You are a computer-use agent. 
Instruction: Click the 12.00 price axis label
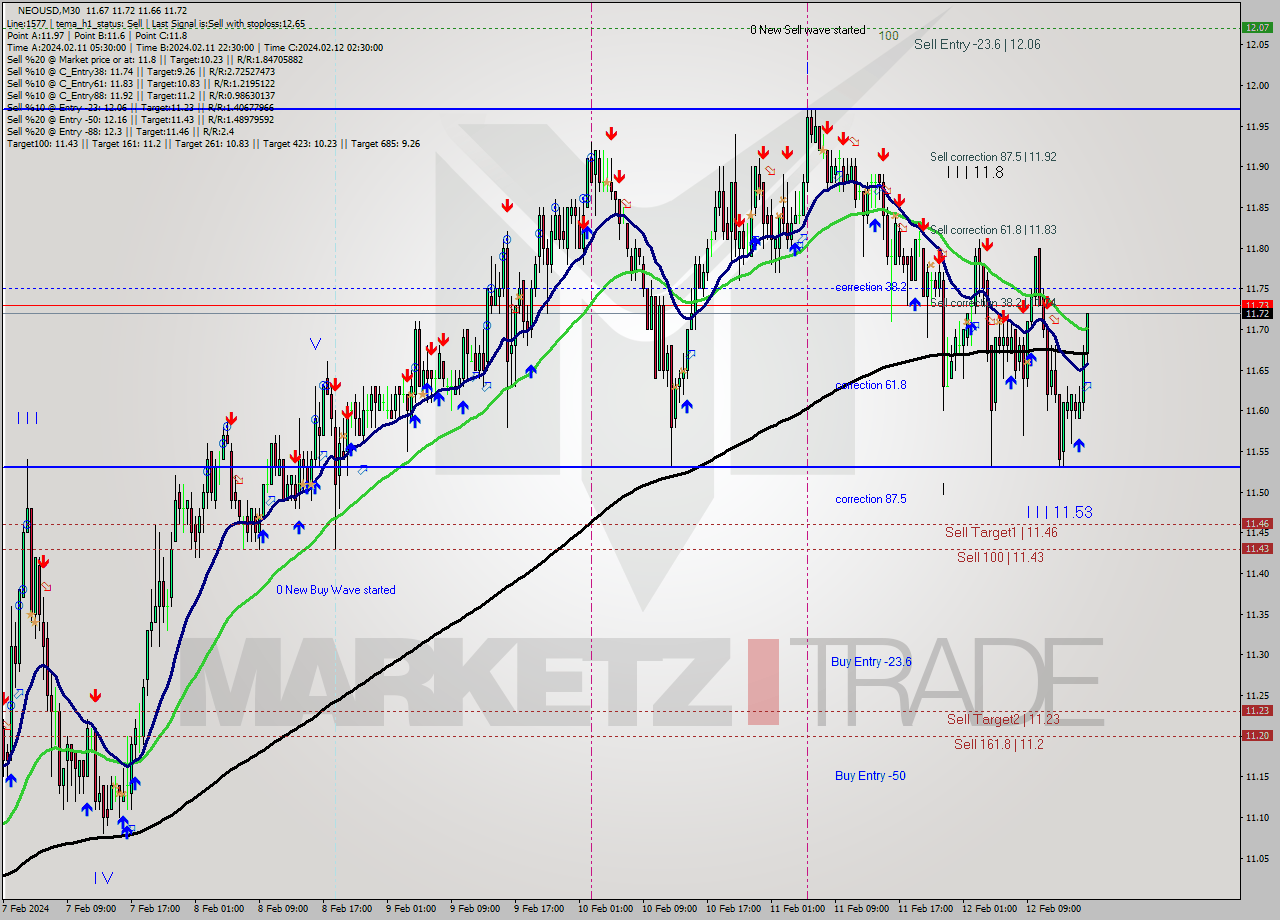[x=1257, y=85]
